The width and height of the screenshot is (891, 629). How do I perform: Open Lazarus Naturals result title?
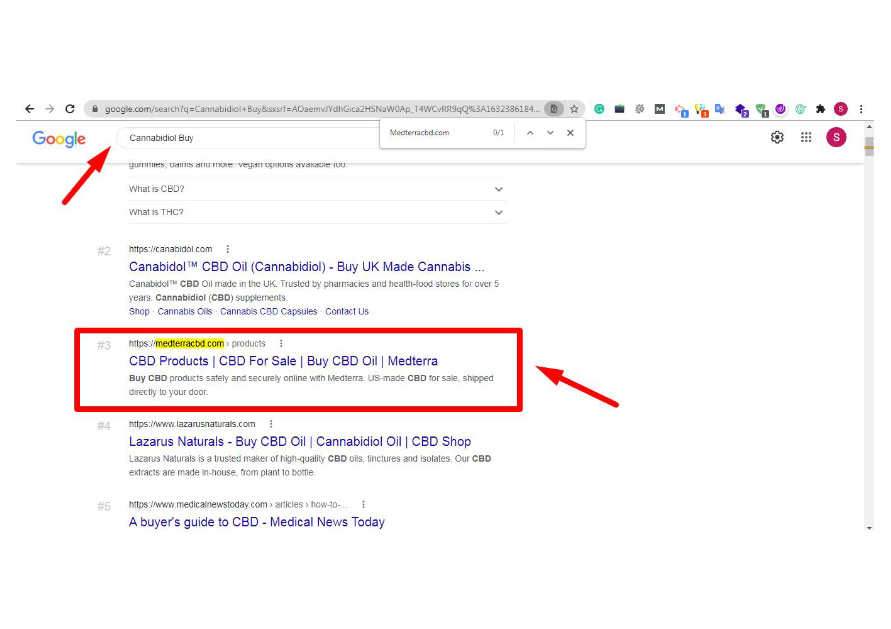[300, 441]
